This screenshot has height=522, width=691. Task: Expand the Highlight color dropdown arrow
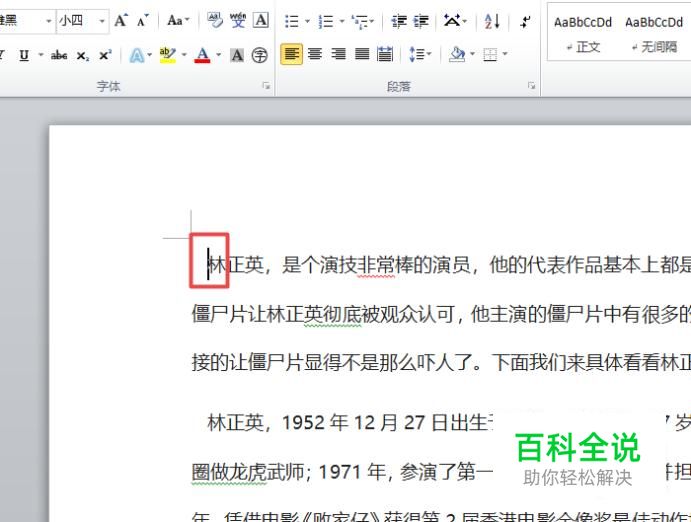pyautogui.click(x=184, y=56)
